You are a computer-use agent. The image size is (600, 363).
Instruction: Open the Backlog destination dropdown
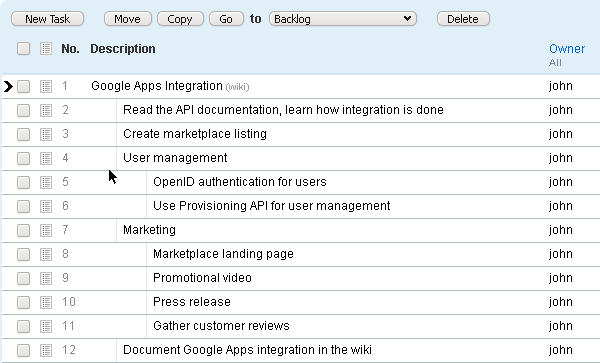(x=343, y=19)
